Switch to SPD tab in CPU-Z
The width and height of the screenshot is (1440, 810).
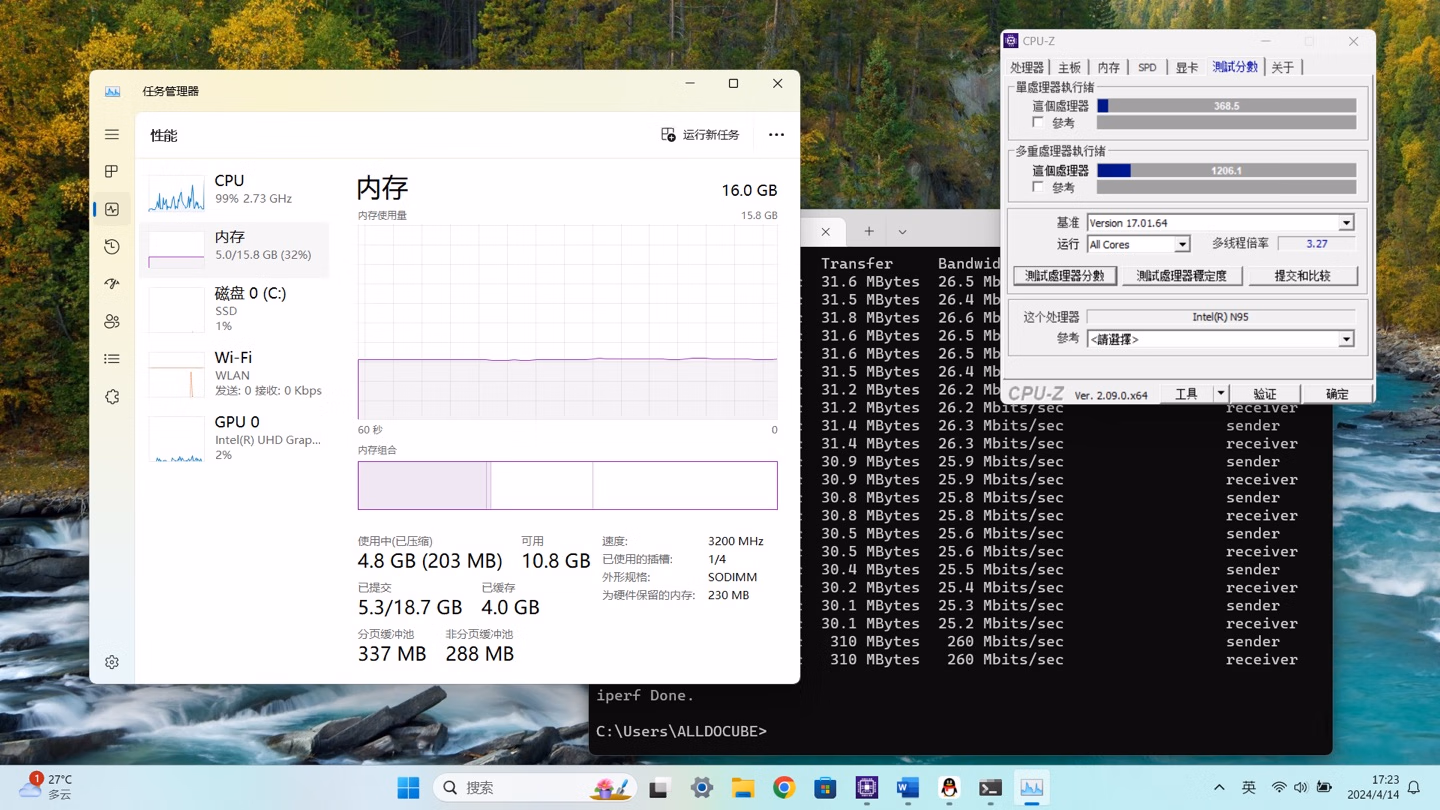[x=1147, y=67]
